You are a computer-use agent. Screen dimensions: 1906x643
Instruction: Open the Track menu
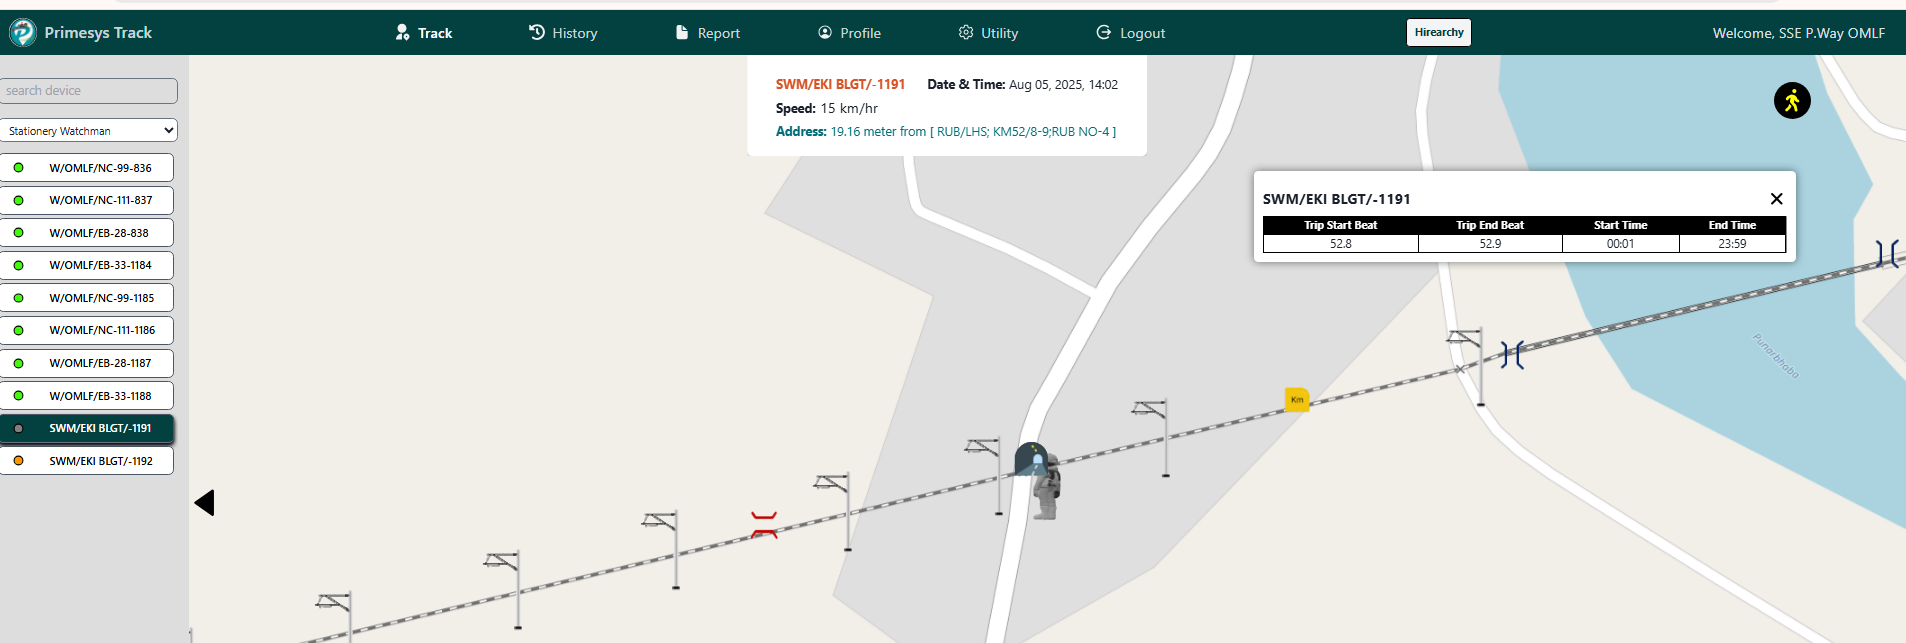(424, 33)
